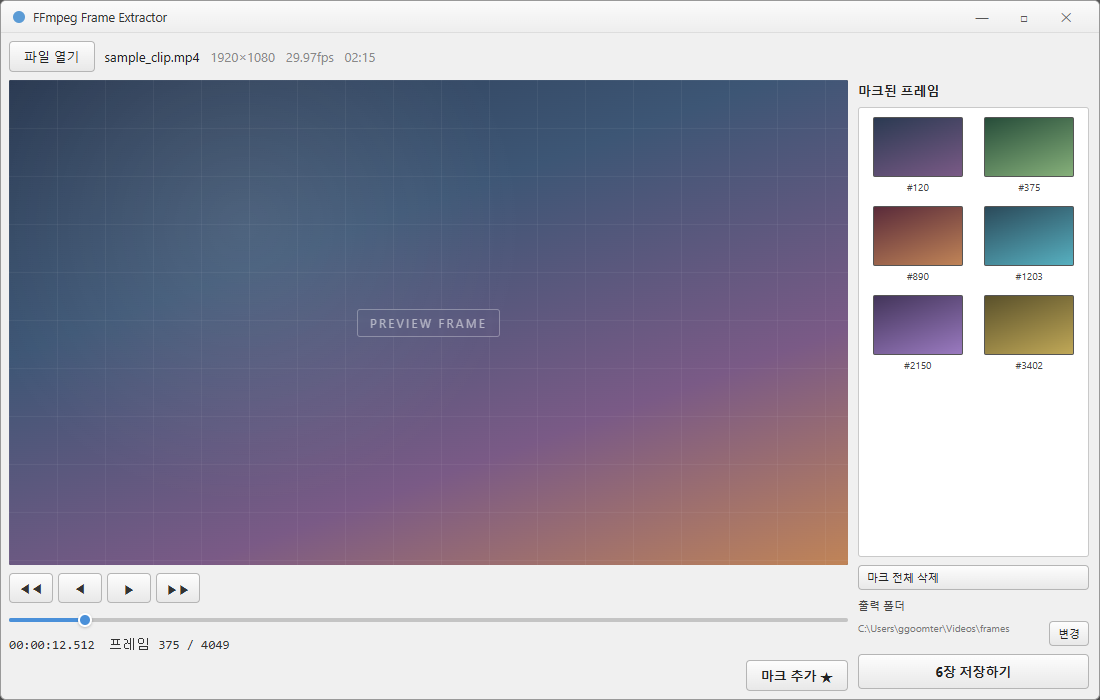Click the timecode 00:00:12.512
The image size is (1100, 700).
52,645
